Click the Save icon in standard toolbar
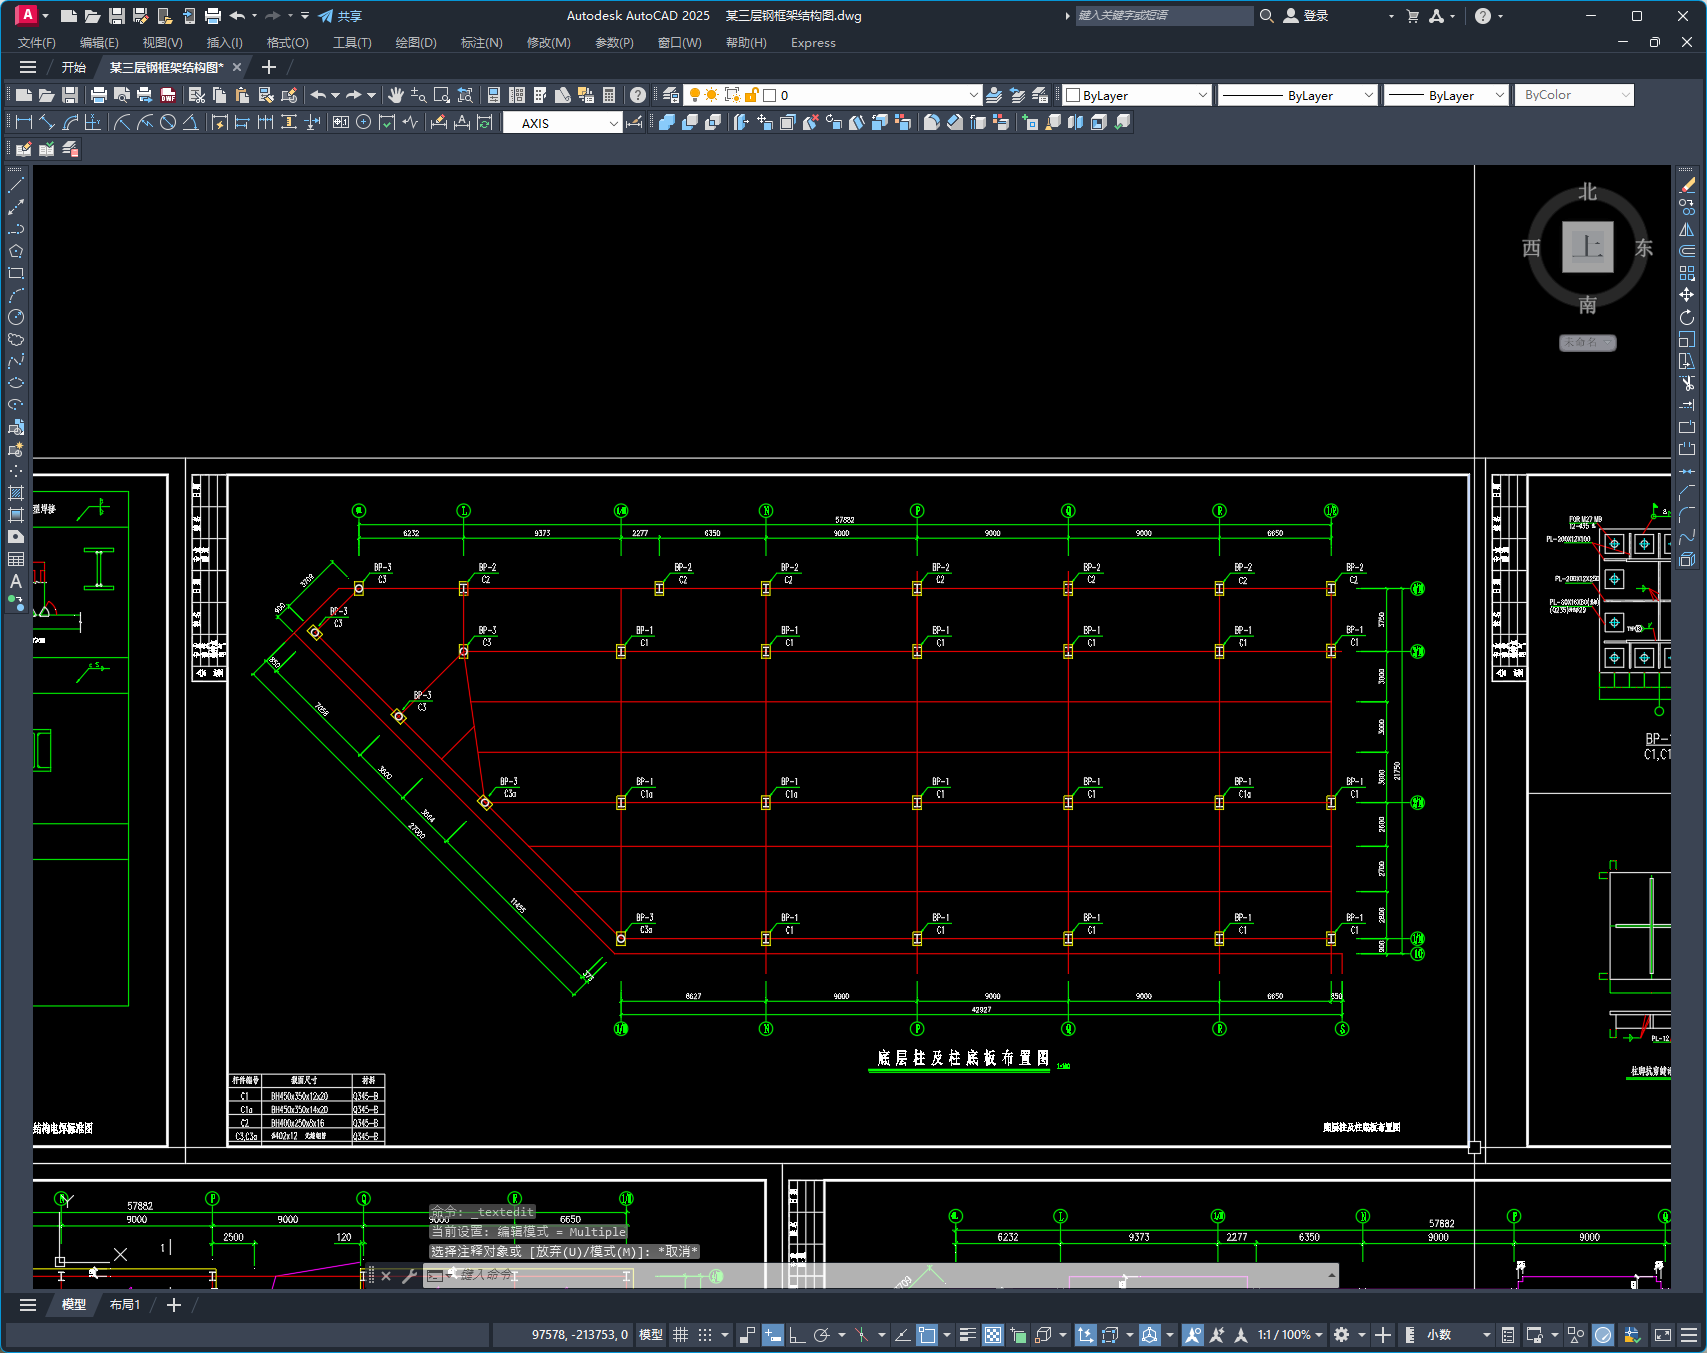Viewport: 1707px width, 1353px height. pos(70,95)
